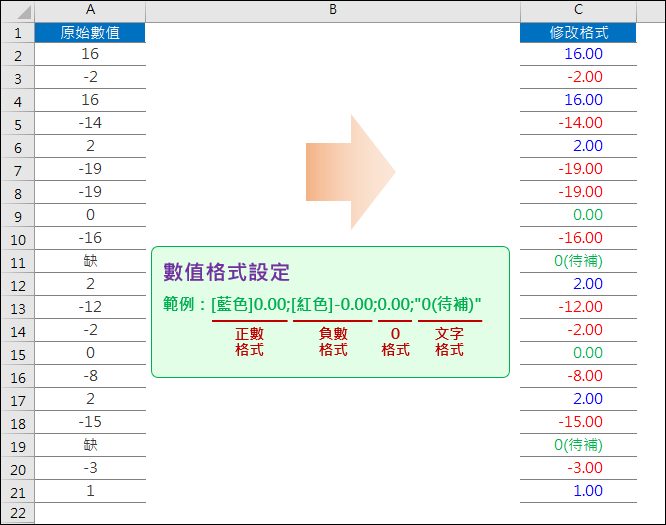Select cell A11 containing 缺

tap(90, 261)
